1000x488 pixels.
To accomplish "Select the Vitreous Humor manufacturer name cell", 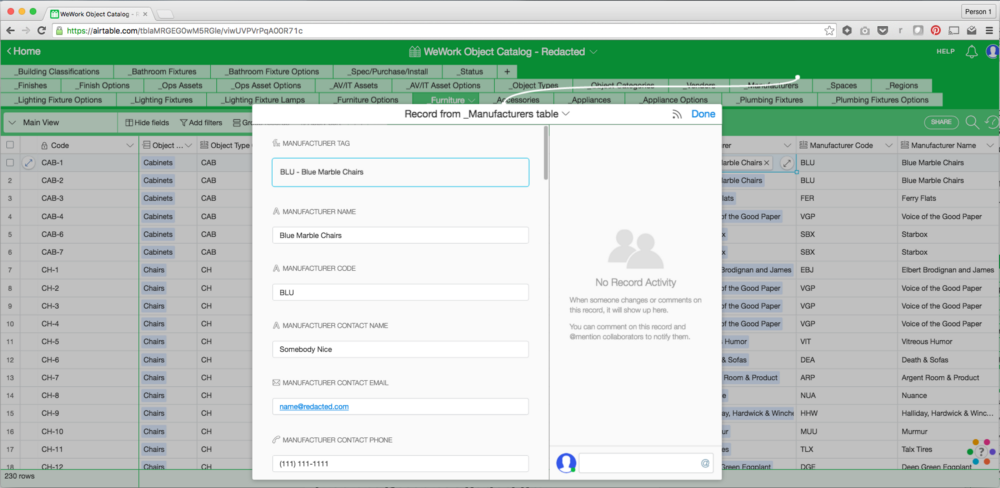I will (x=948, y=341).
